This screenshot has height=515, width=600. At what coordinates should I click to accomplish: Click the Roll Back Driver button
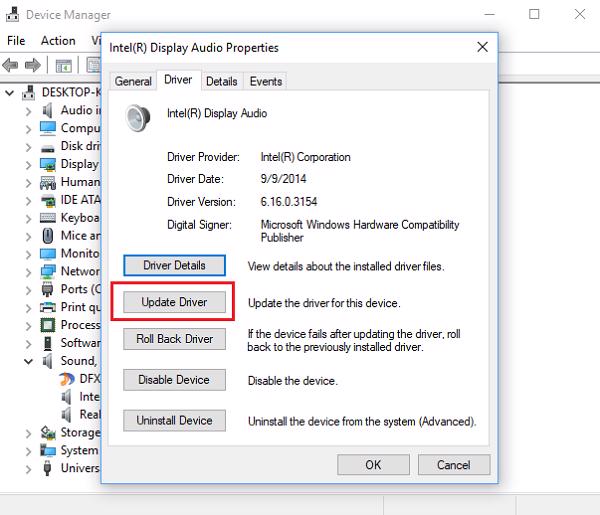(174, 339)
